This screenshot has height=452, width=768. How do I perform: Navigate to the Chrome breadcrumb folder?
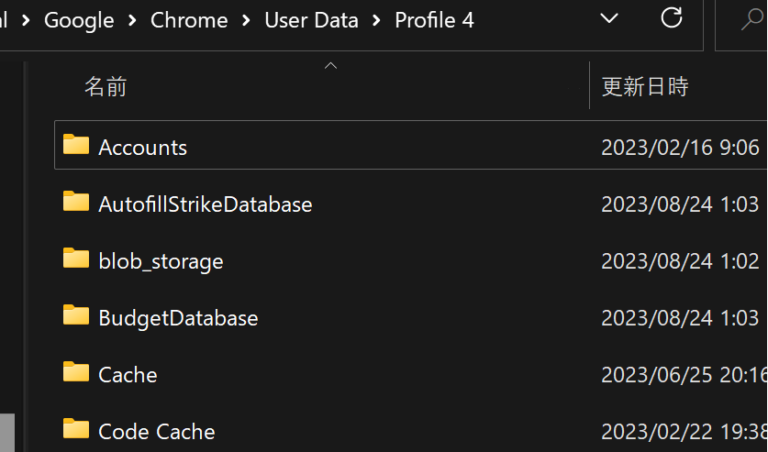click(189, 20)
